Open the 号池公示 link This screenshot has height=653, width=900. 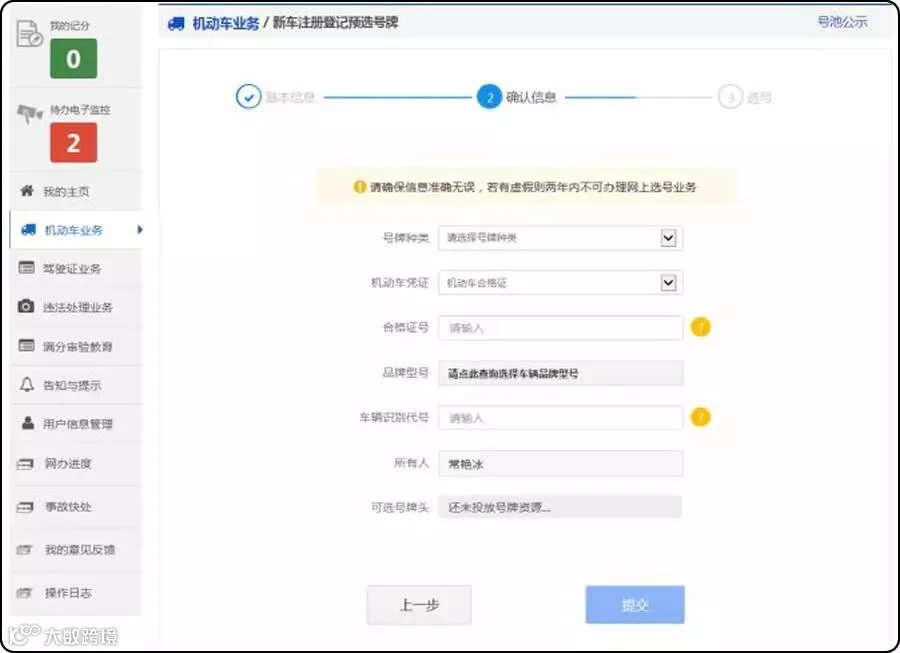click(842, 22)
